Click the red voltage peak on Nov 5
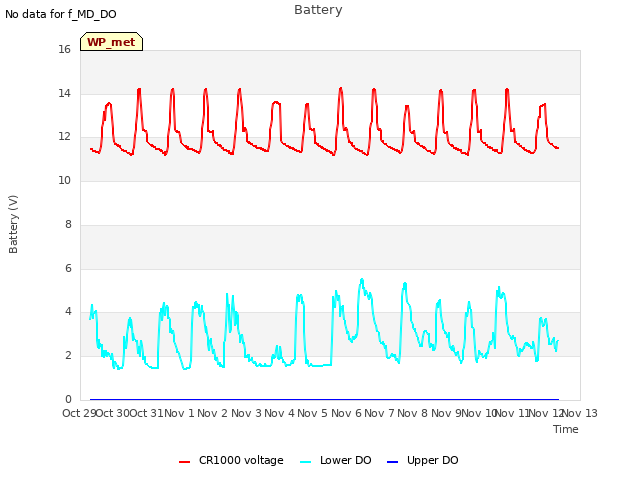This screenshot has width=640, height=480. click(x=341, y=89)
